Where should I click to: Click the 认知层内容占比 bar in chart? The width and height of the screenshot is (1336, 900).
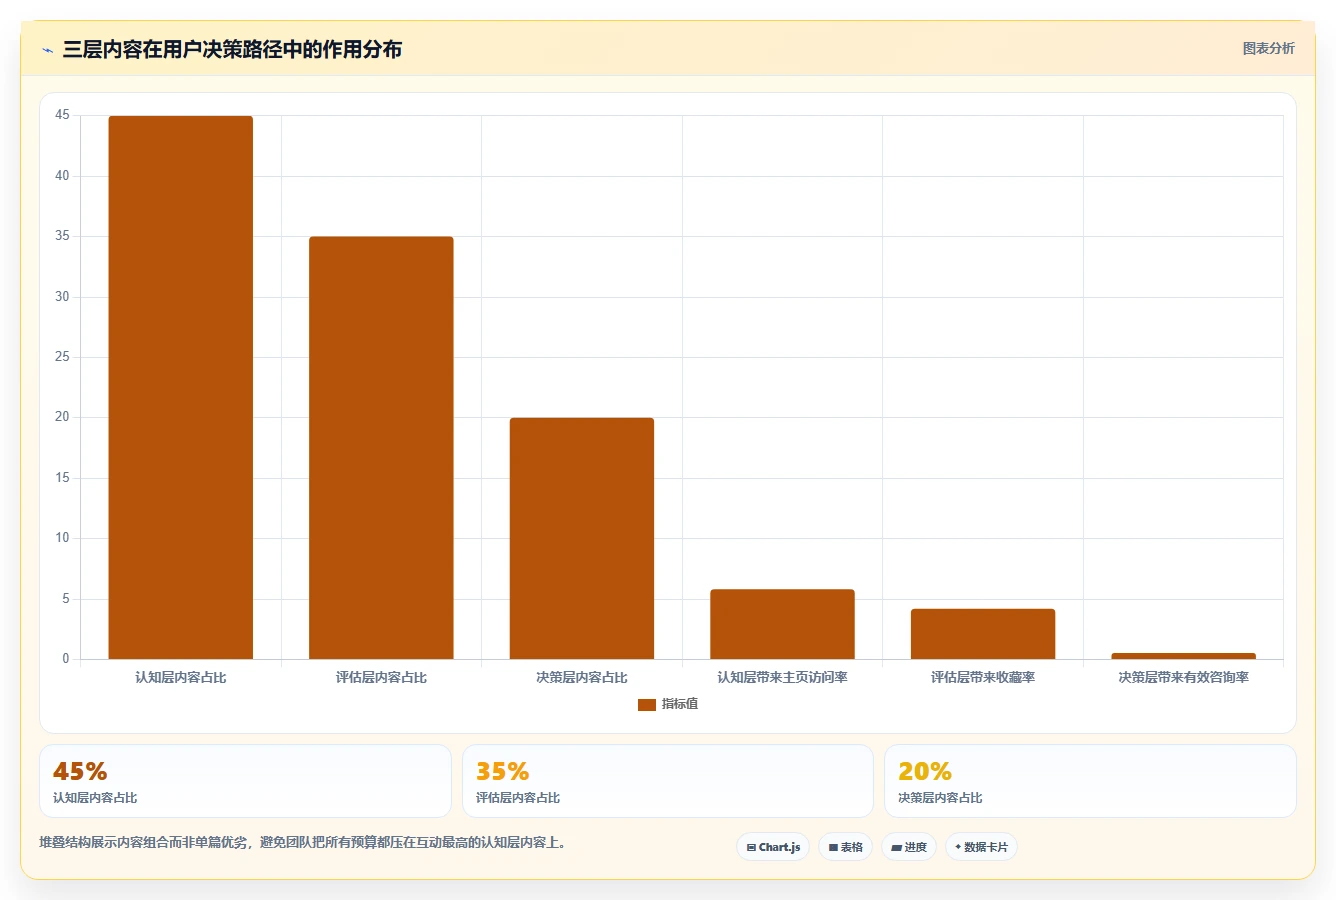pyautogui.click(x=181, y=387)
